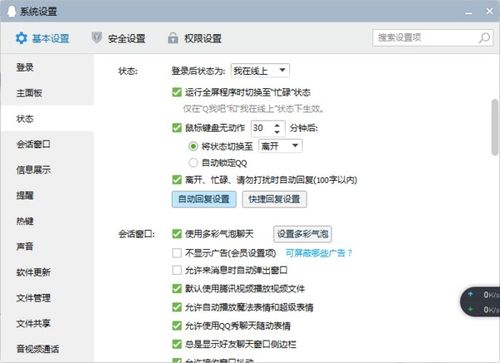Toggle 鼠标键盘无动作 checkbox
This screenshot has width=500, height=363.
click(177, 128)
